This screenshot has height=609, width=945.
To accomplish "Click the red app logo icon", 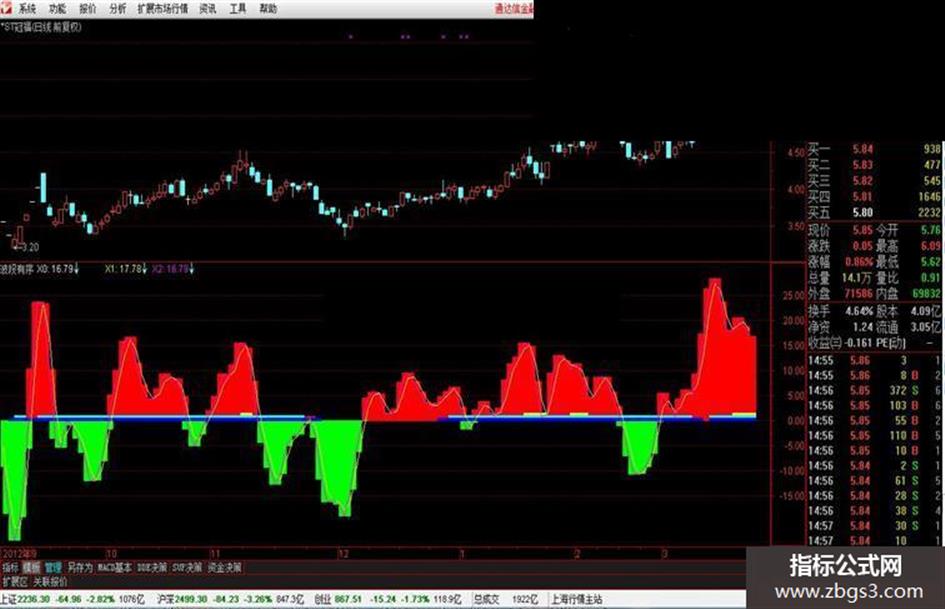I will (x=5, y=8).
